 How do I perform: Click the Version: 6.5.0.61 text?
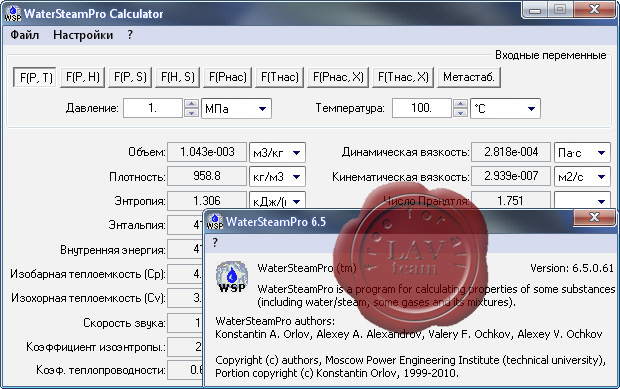572,268
